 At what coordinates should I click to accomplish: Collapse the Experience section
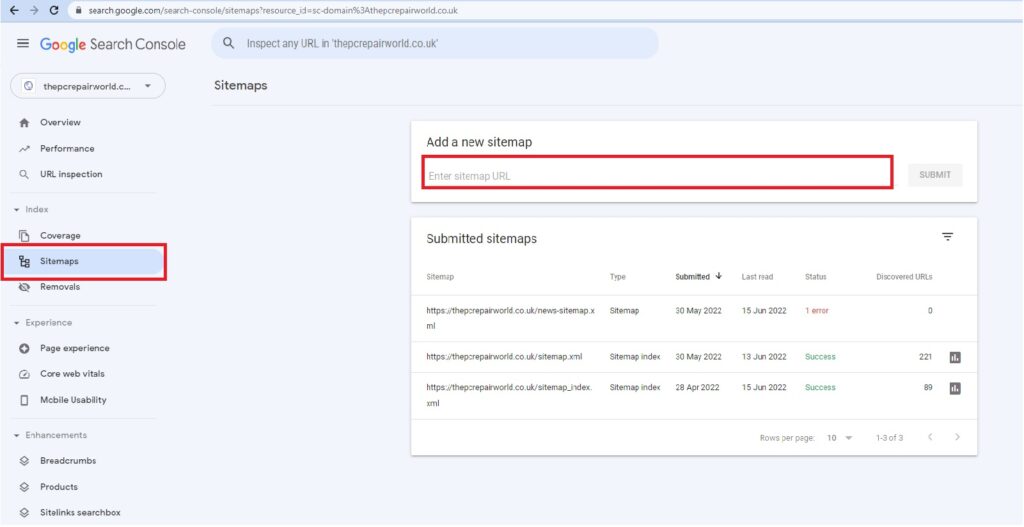(x=17, y=323)
